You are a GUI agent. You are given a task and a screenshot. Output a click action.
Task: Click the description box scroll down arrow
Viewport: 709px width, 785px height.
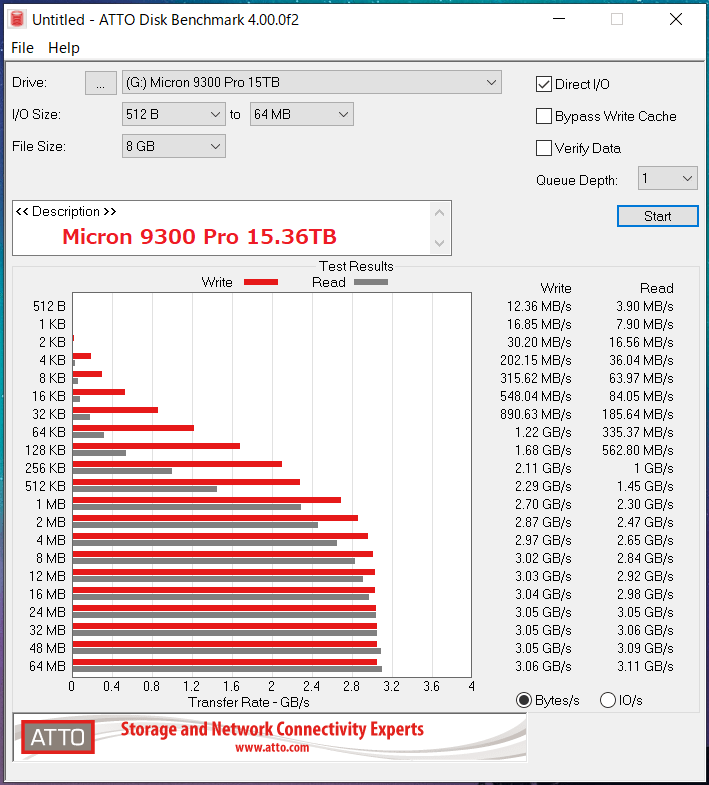click(440, 243)
